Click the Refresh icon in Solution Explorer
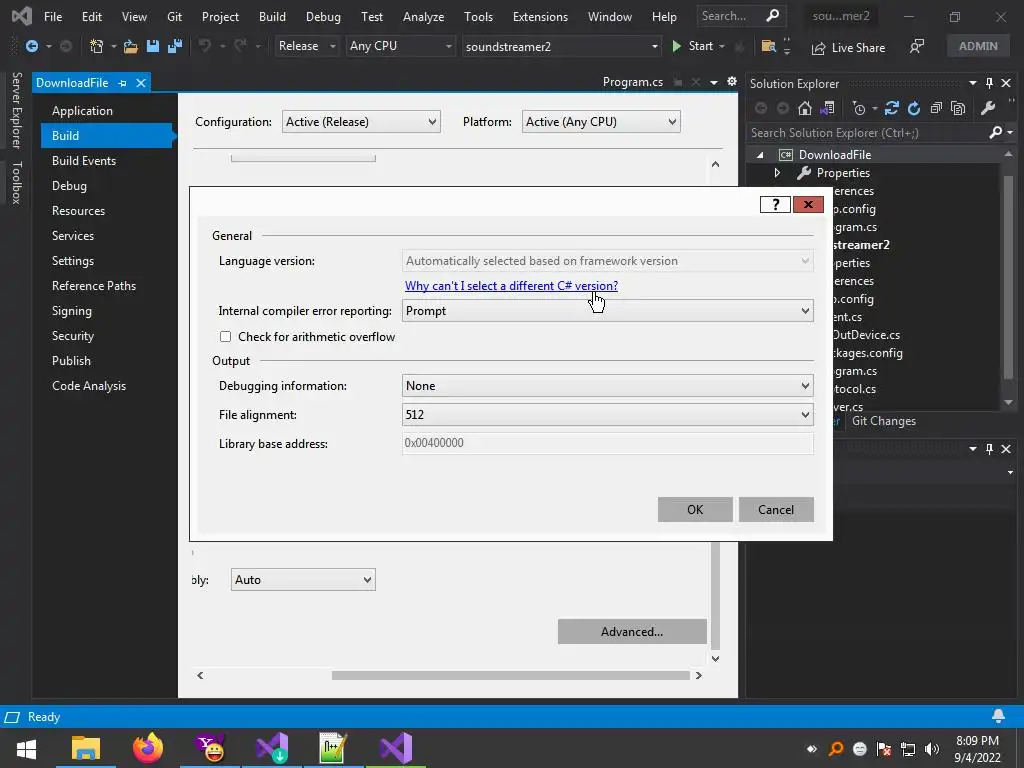1024x768 pixels. pyautogui.click(x=914, y=108)
